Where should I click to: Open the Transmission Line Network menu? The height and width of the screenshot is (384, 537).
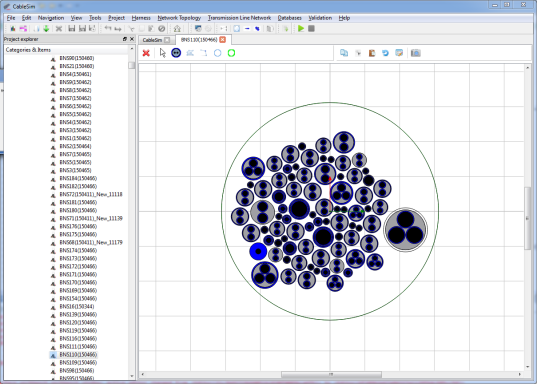[x=239, y=18]
